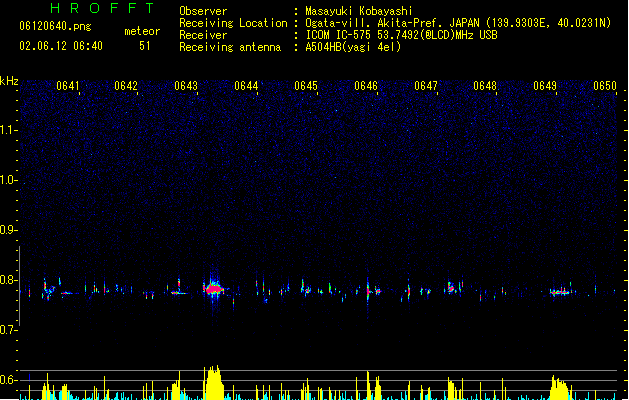Click the Observer name Masayuki Kobayashi
Image resolution: width=629 pixels, height=400 pixels.
(359, 11)
